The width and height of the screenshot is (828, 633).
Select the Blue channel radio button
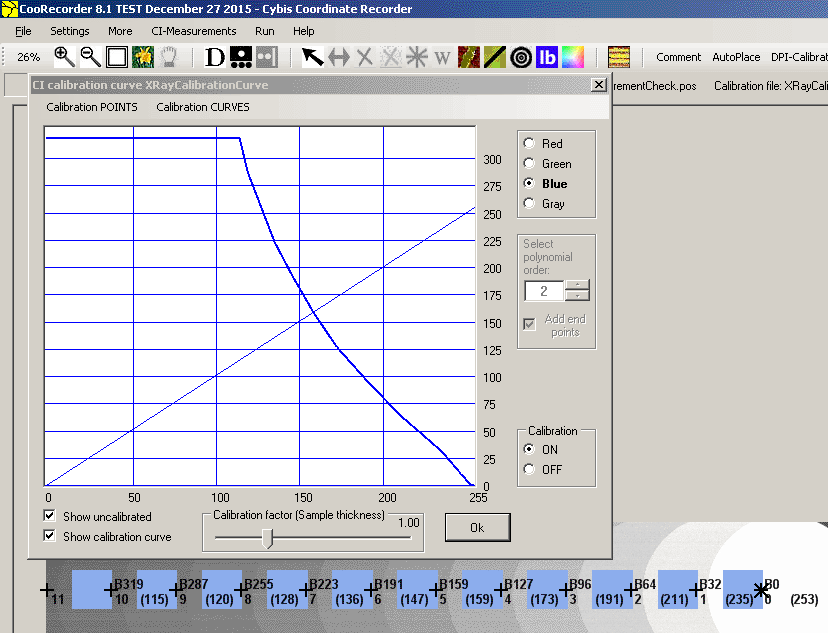[529, 183]
